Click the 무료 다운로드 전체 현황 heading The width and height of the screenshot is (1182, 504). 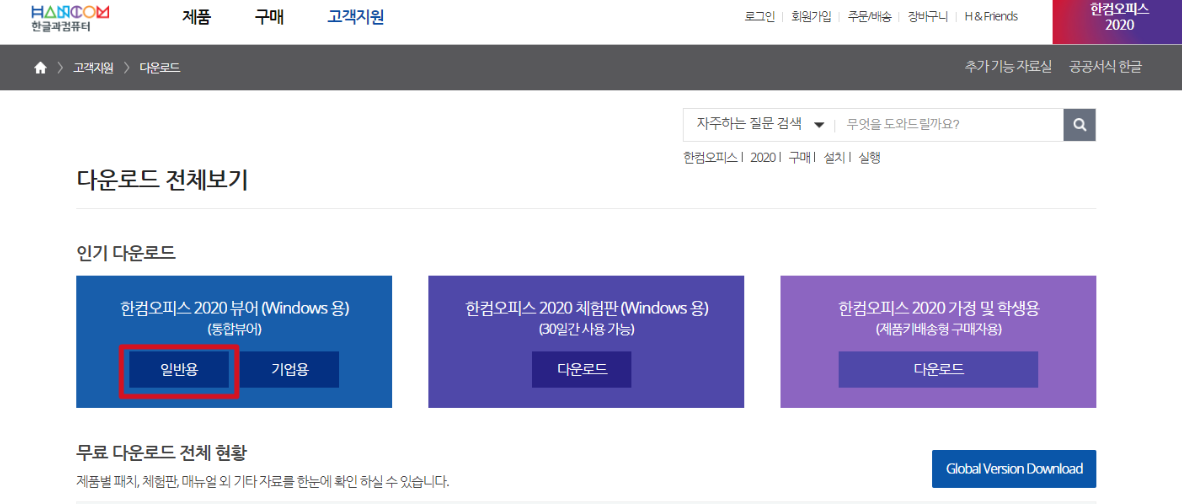tap(162, 454)
